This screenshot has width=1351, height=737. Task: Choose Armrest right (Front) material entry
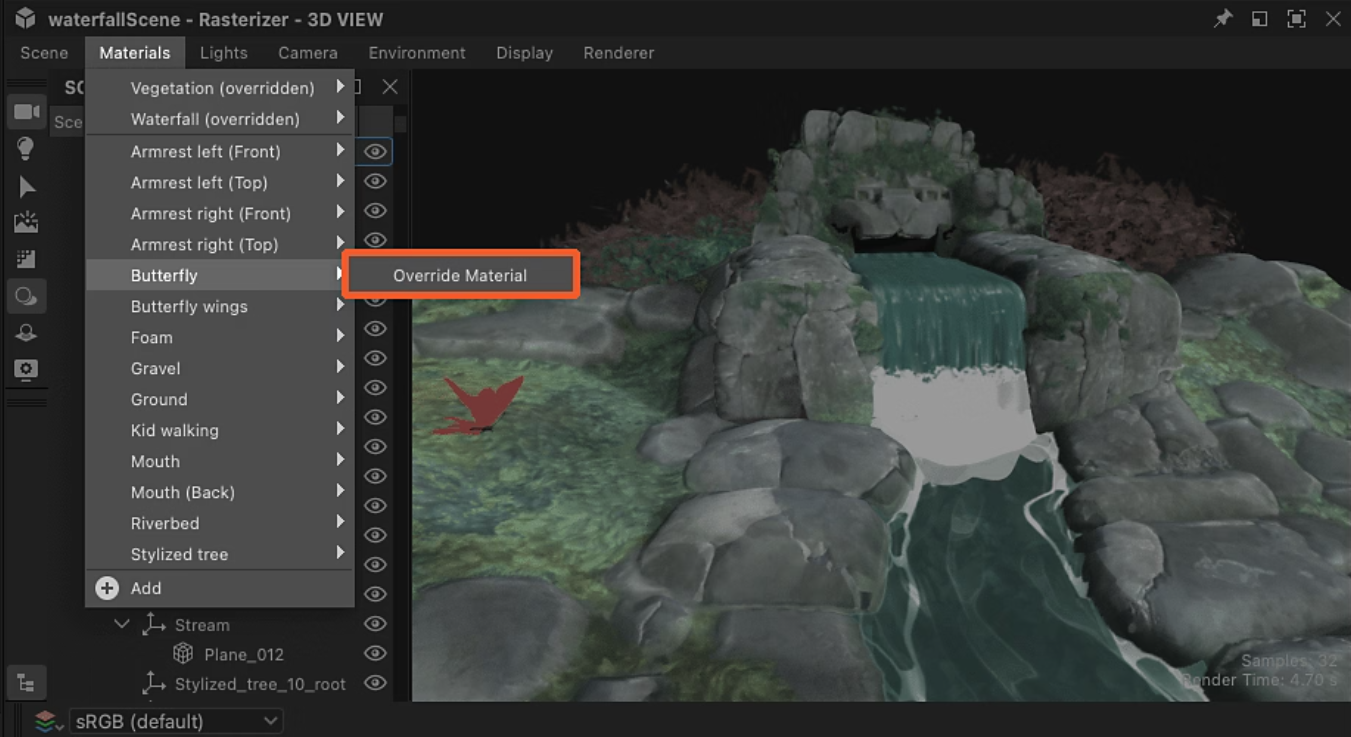click(x=220, y=213)
